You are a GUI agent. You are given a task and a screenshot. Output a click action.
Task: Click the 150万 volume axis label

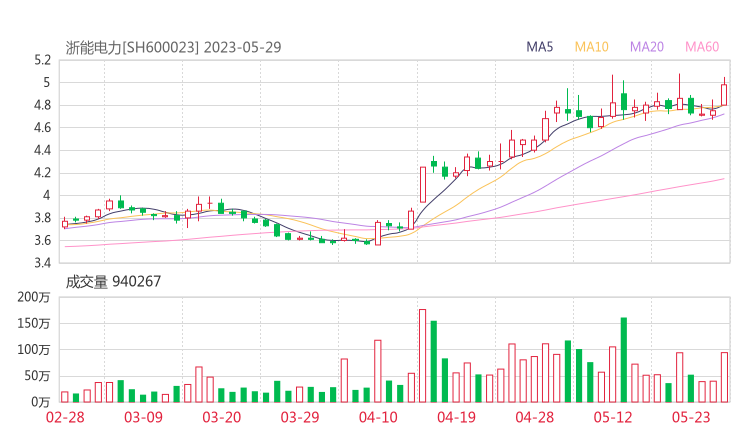(x=34, y=323)
